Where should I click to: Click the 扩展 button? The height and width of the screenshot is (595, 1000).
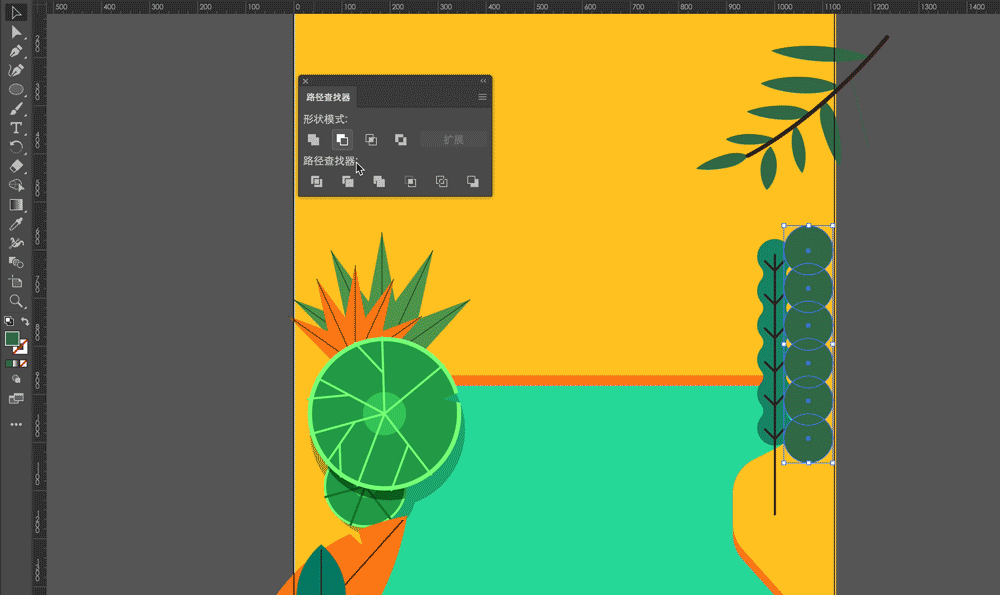point(453,140)
